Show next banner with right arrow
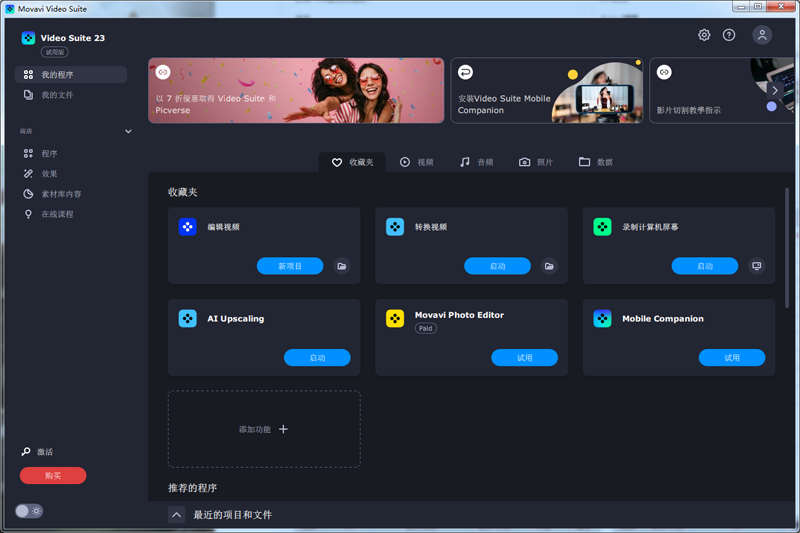The width and height of the screenshot is (800, 533). pyautogui.click(x=775, y=91)
